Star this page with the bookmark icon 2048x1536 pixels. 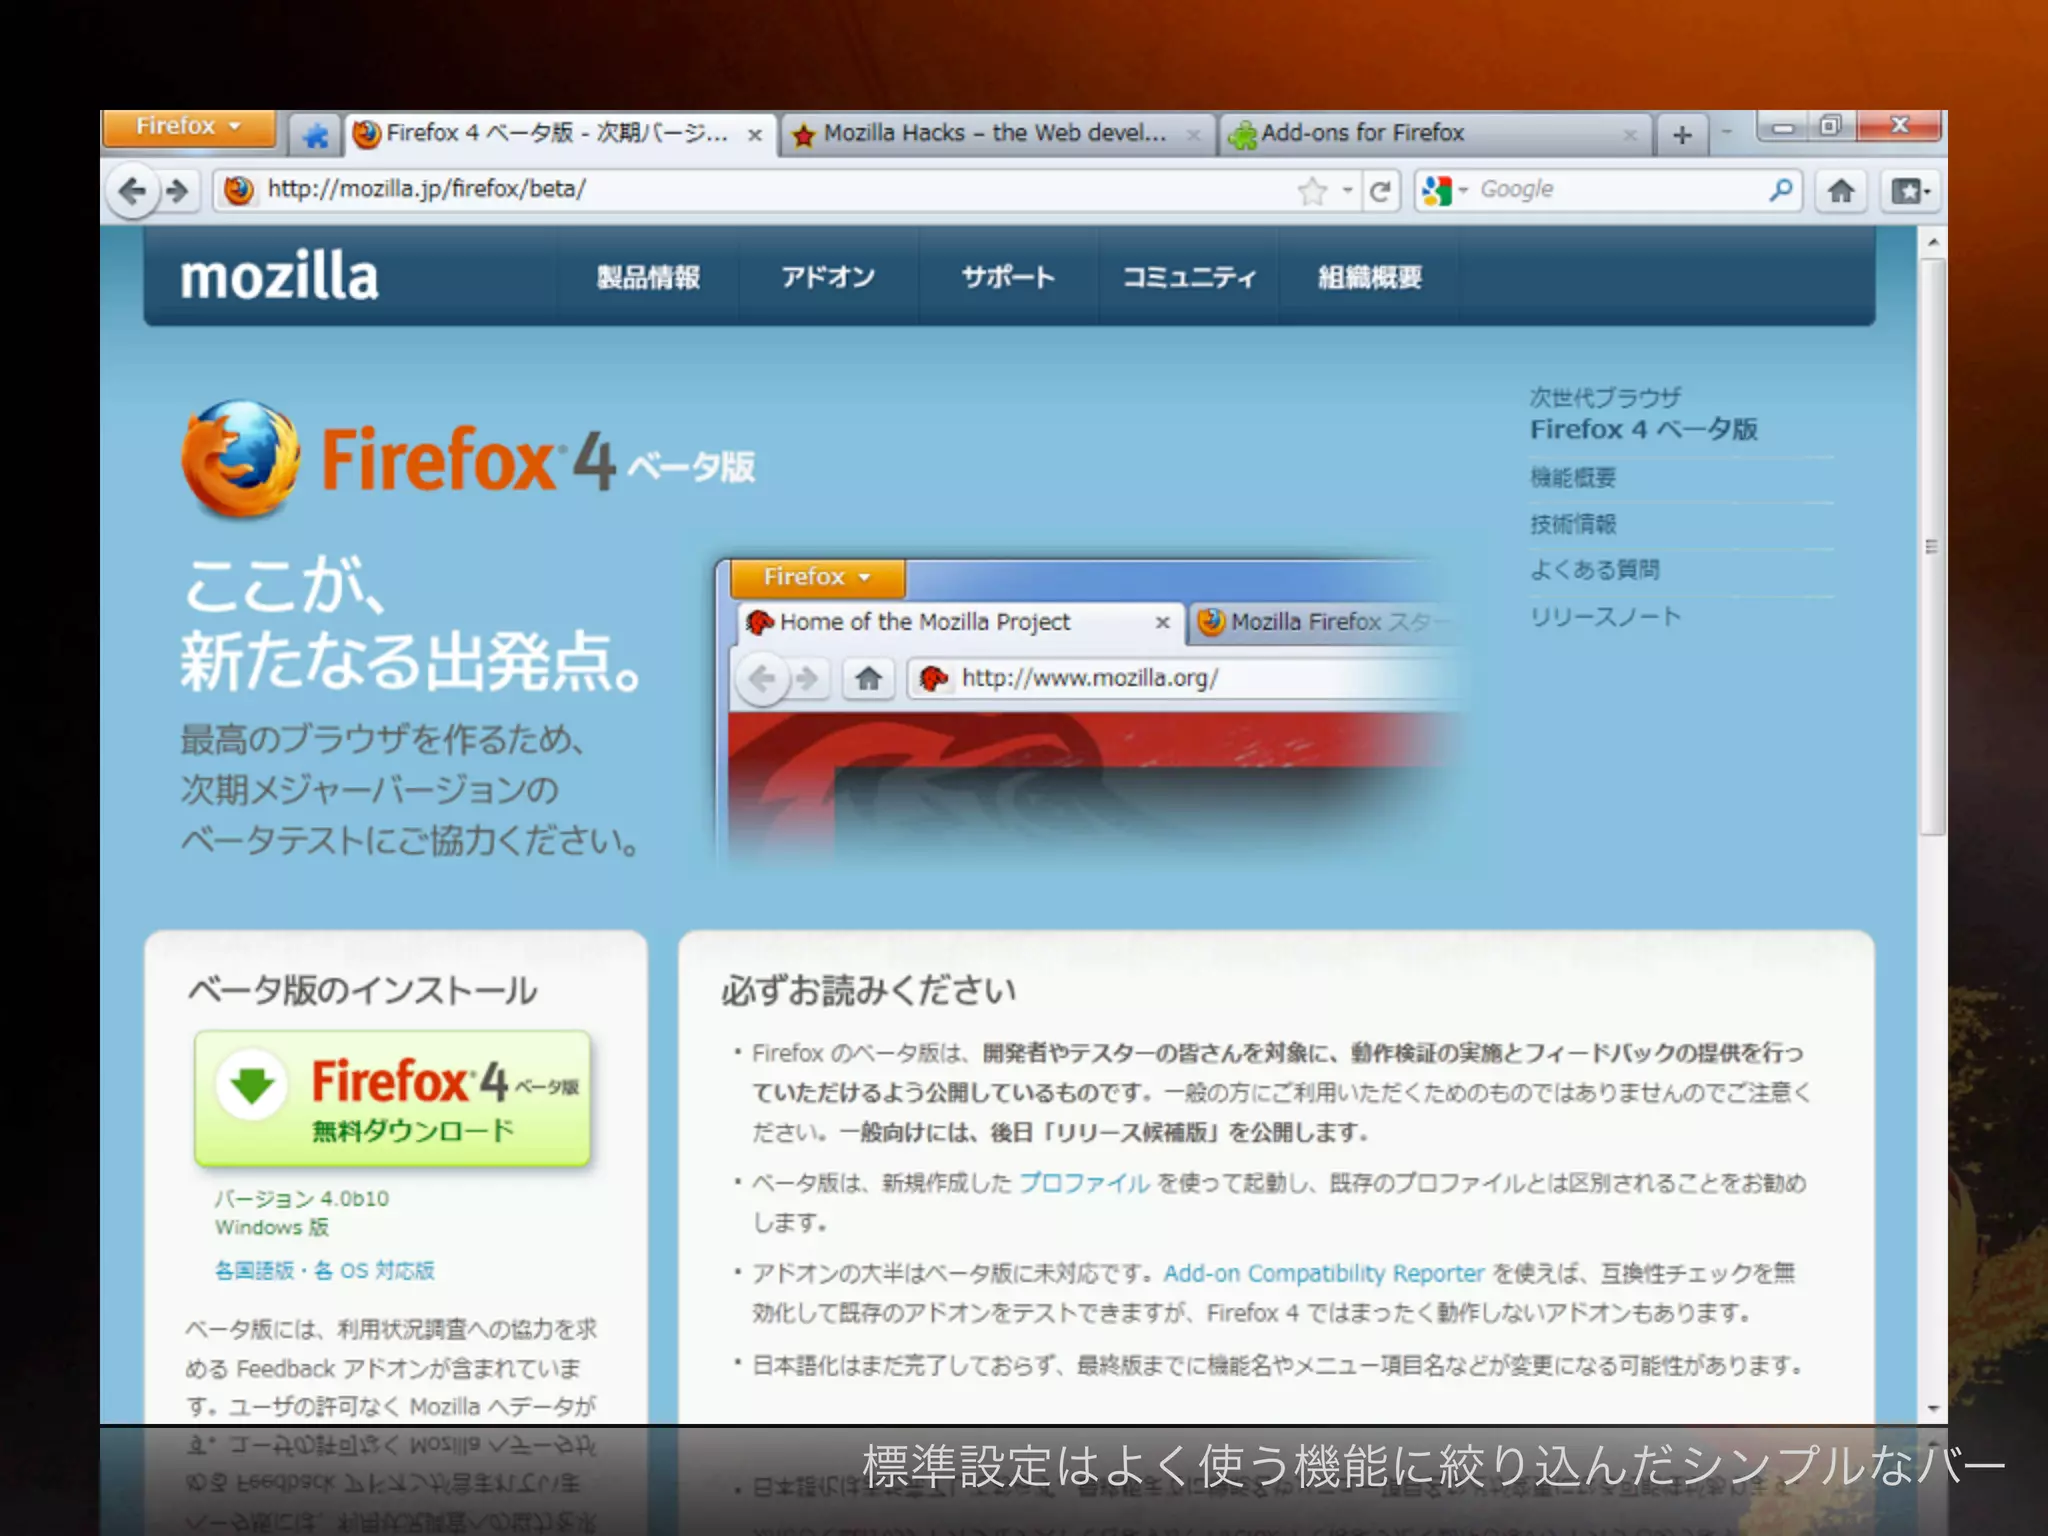1312,190
